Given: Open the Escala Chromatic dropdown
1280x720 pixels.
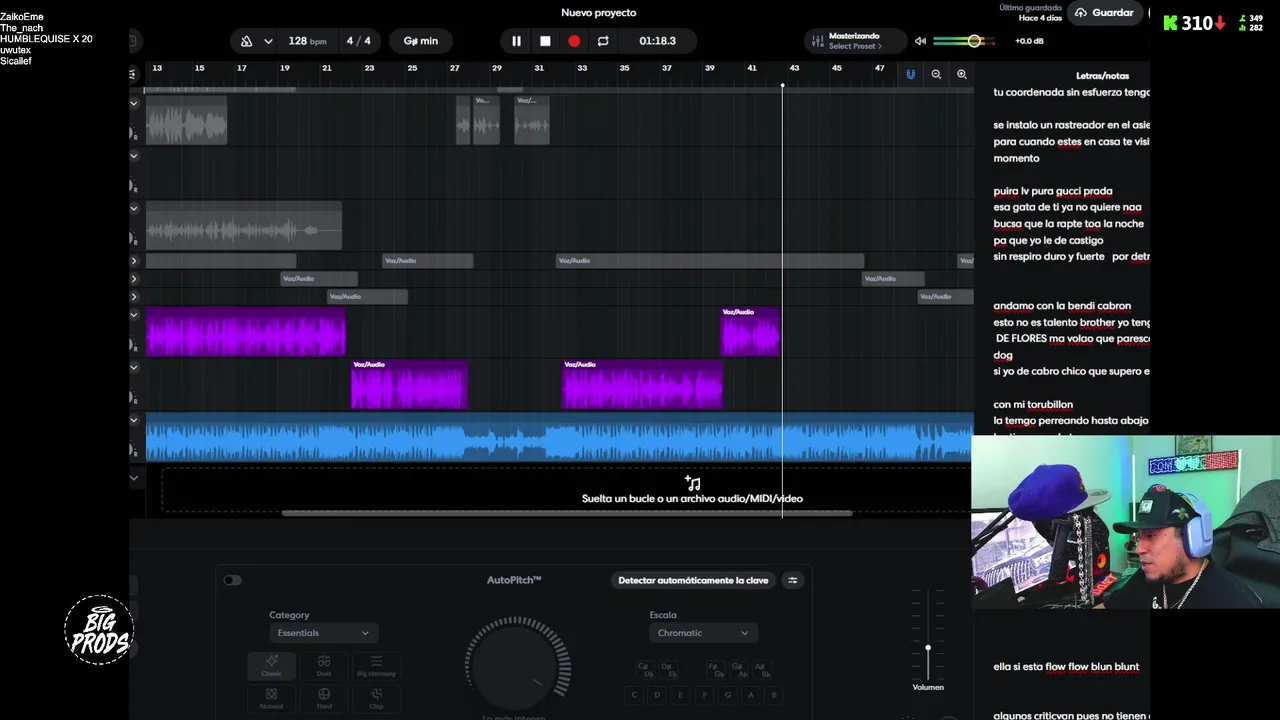Looking at the screenshot, I should [703, 633].
